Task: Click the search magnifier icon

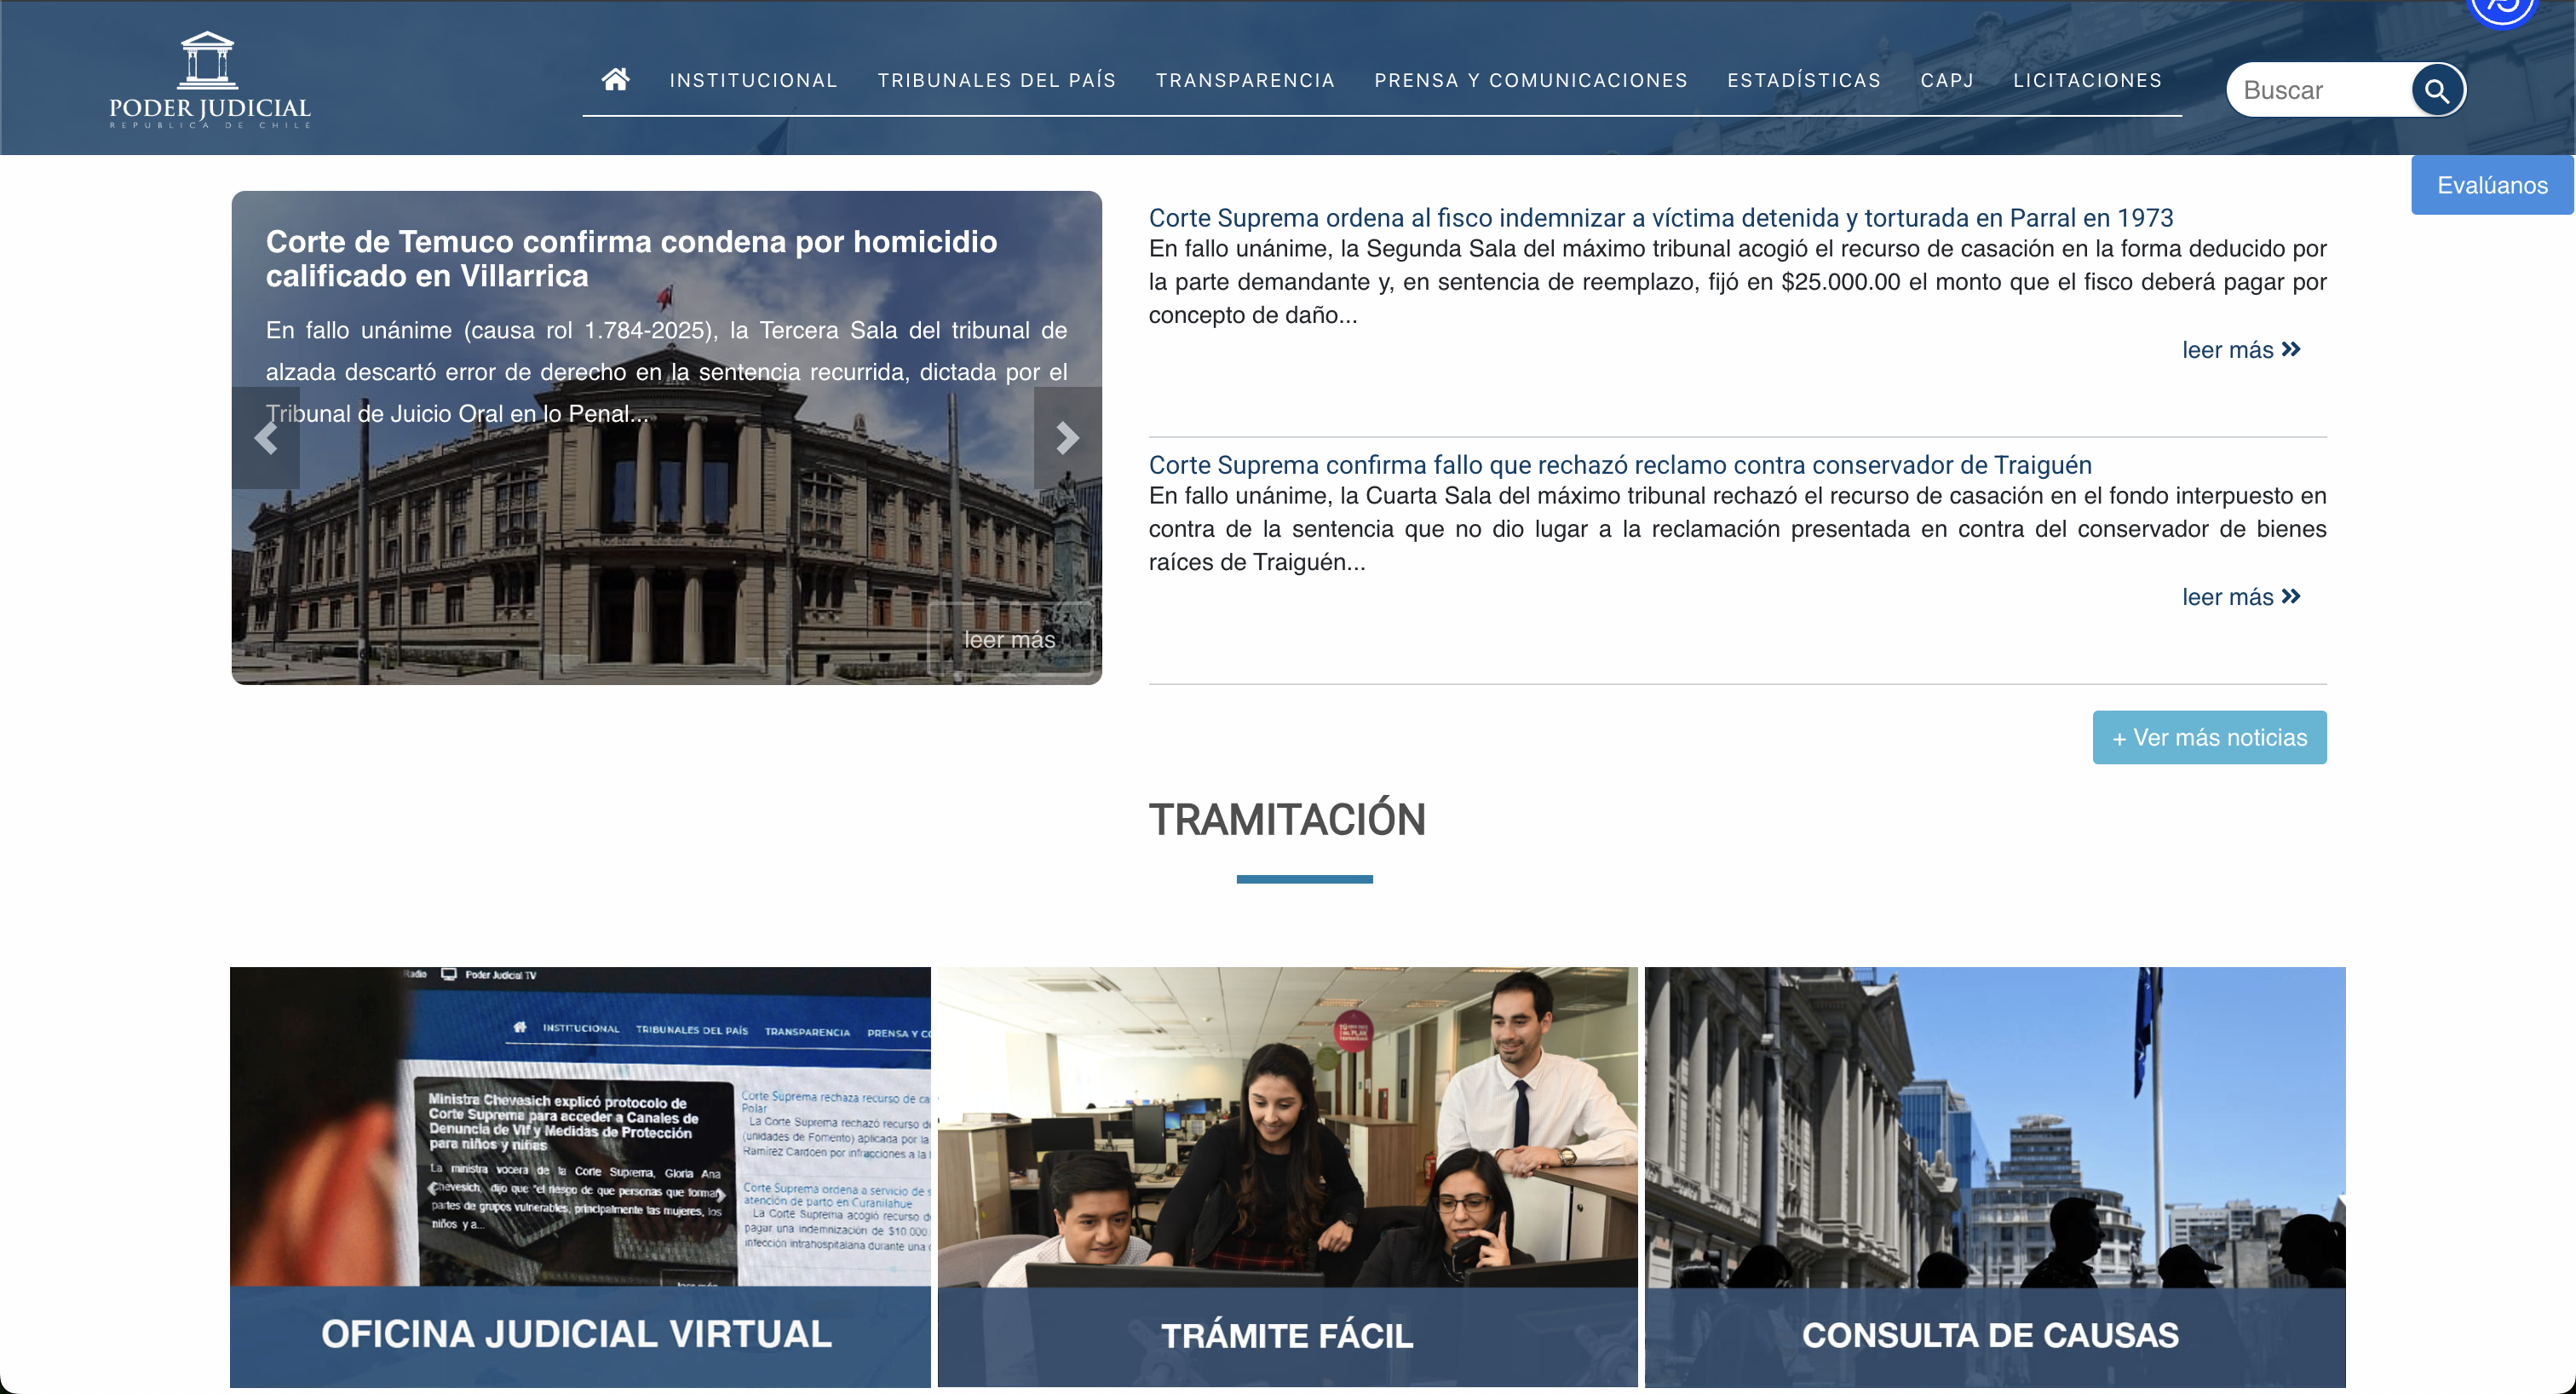Action: [2439, 90]
